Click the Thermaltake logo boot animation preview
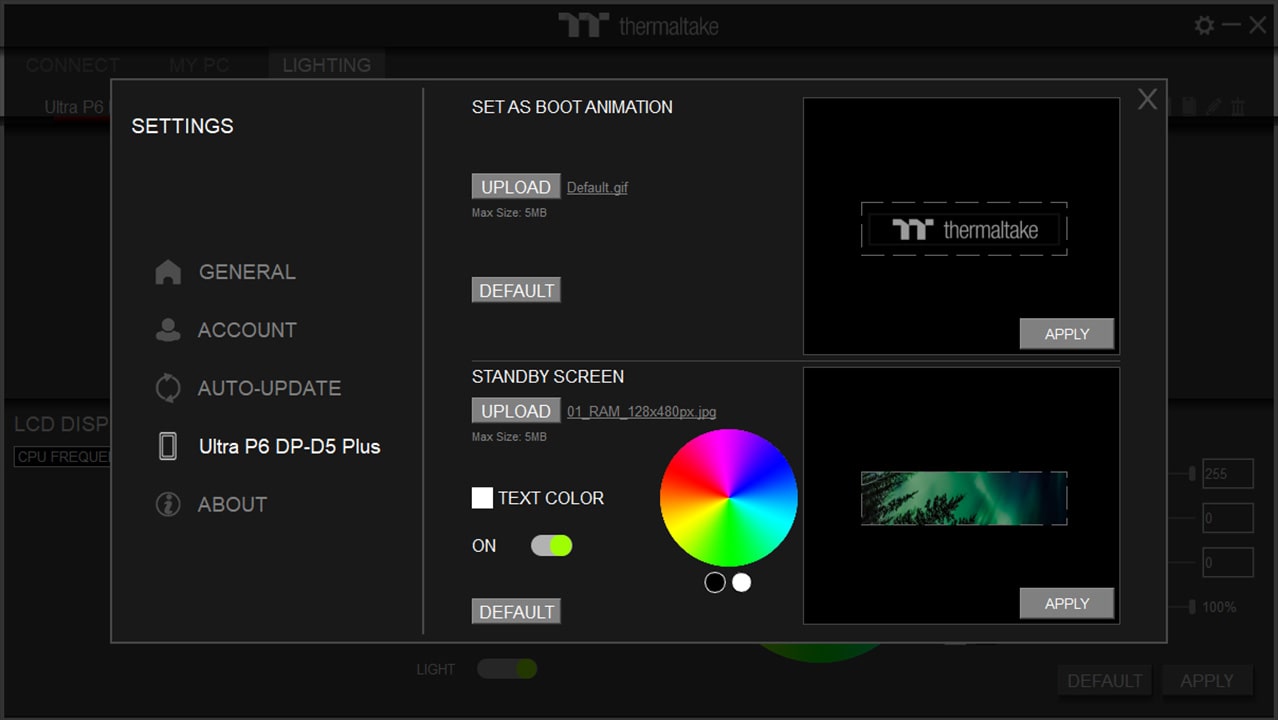Screen dimensions: 1278x720 964,229
